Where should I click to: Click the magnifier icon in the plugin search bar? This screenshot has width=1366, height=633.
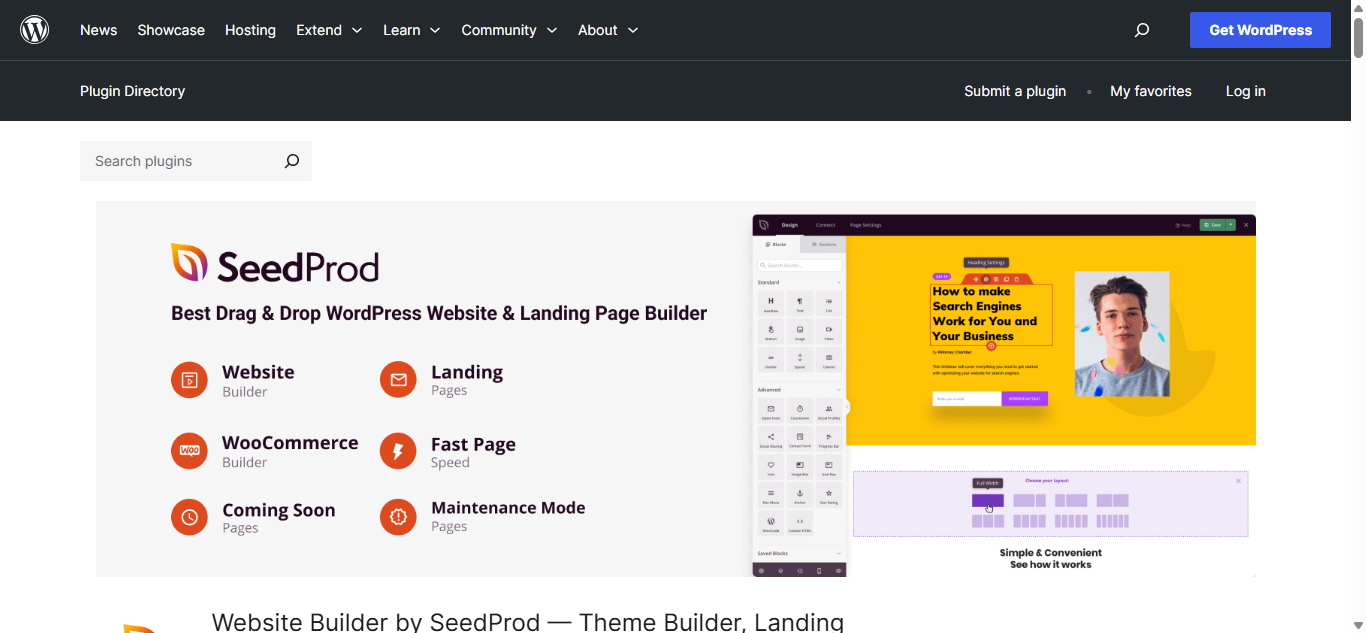click(x=291, y=161)
